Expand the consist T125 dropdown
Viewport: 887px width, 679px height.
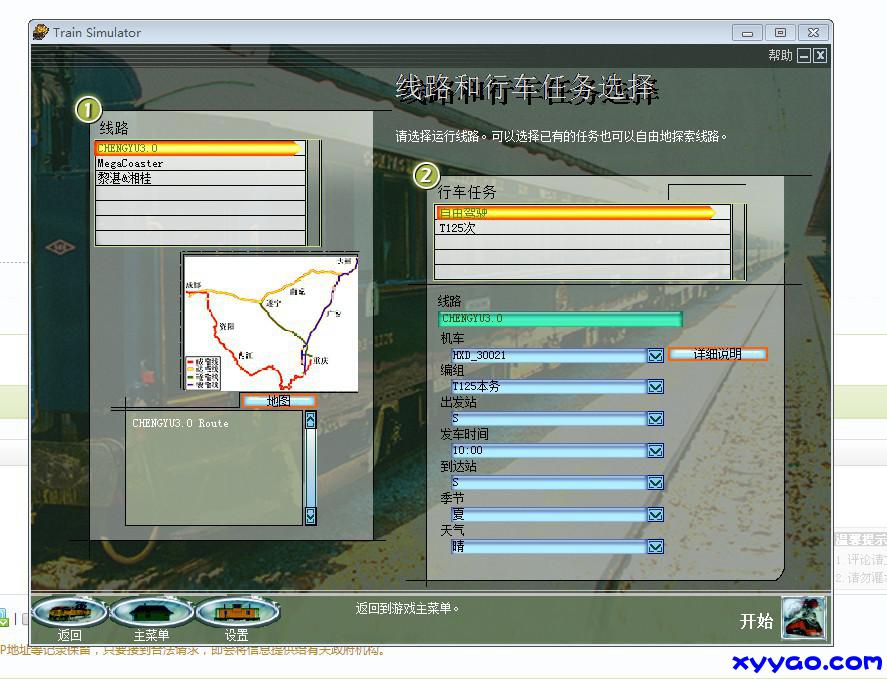click(x=655, y=387)
